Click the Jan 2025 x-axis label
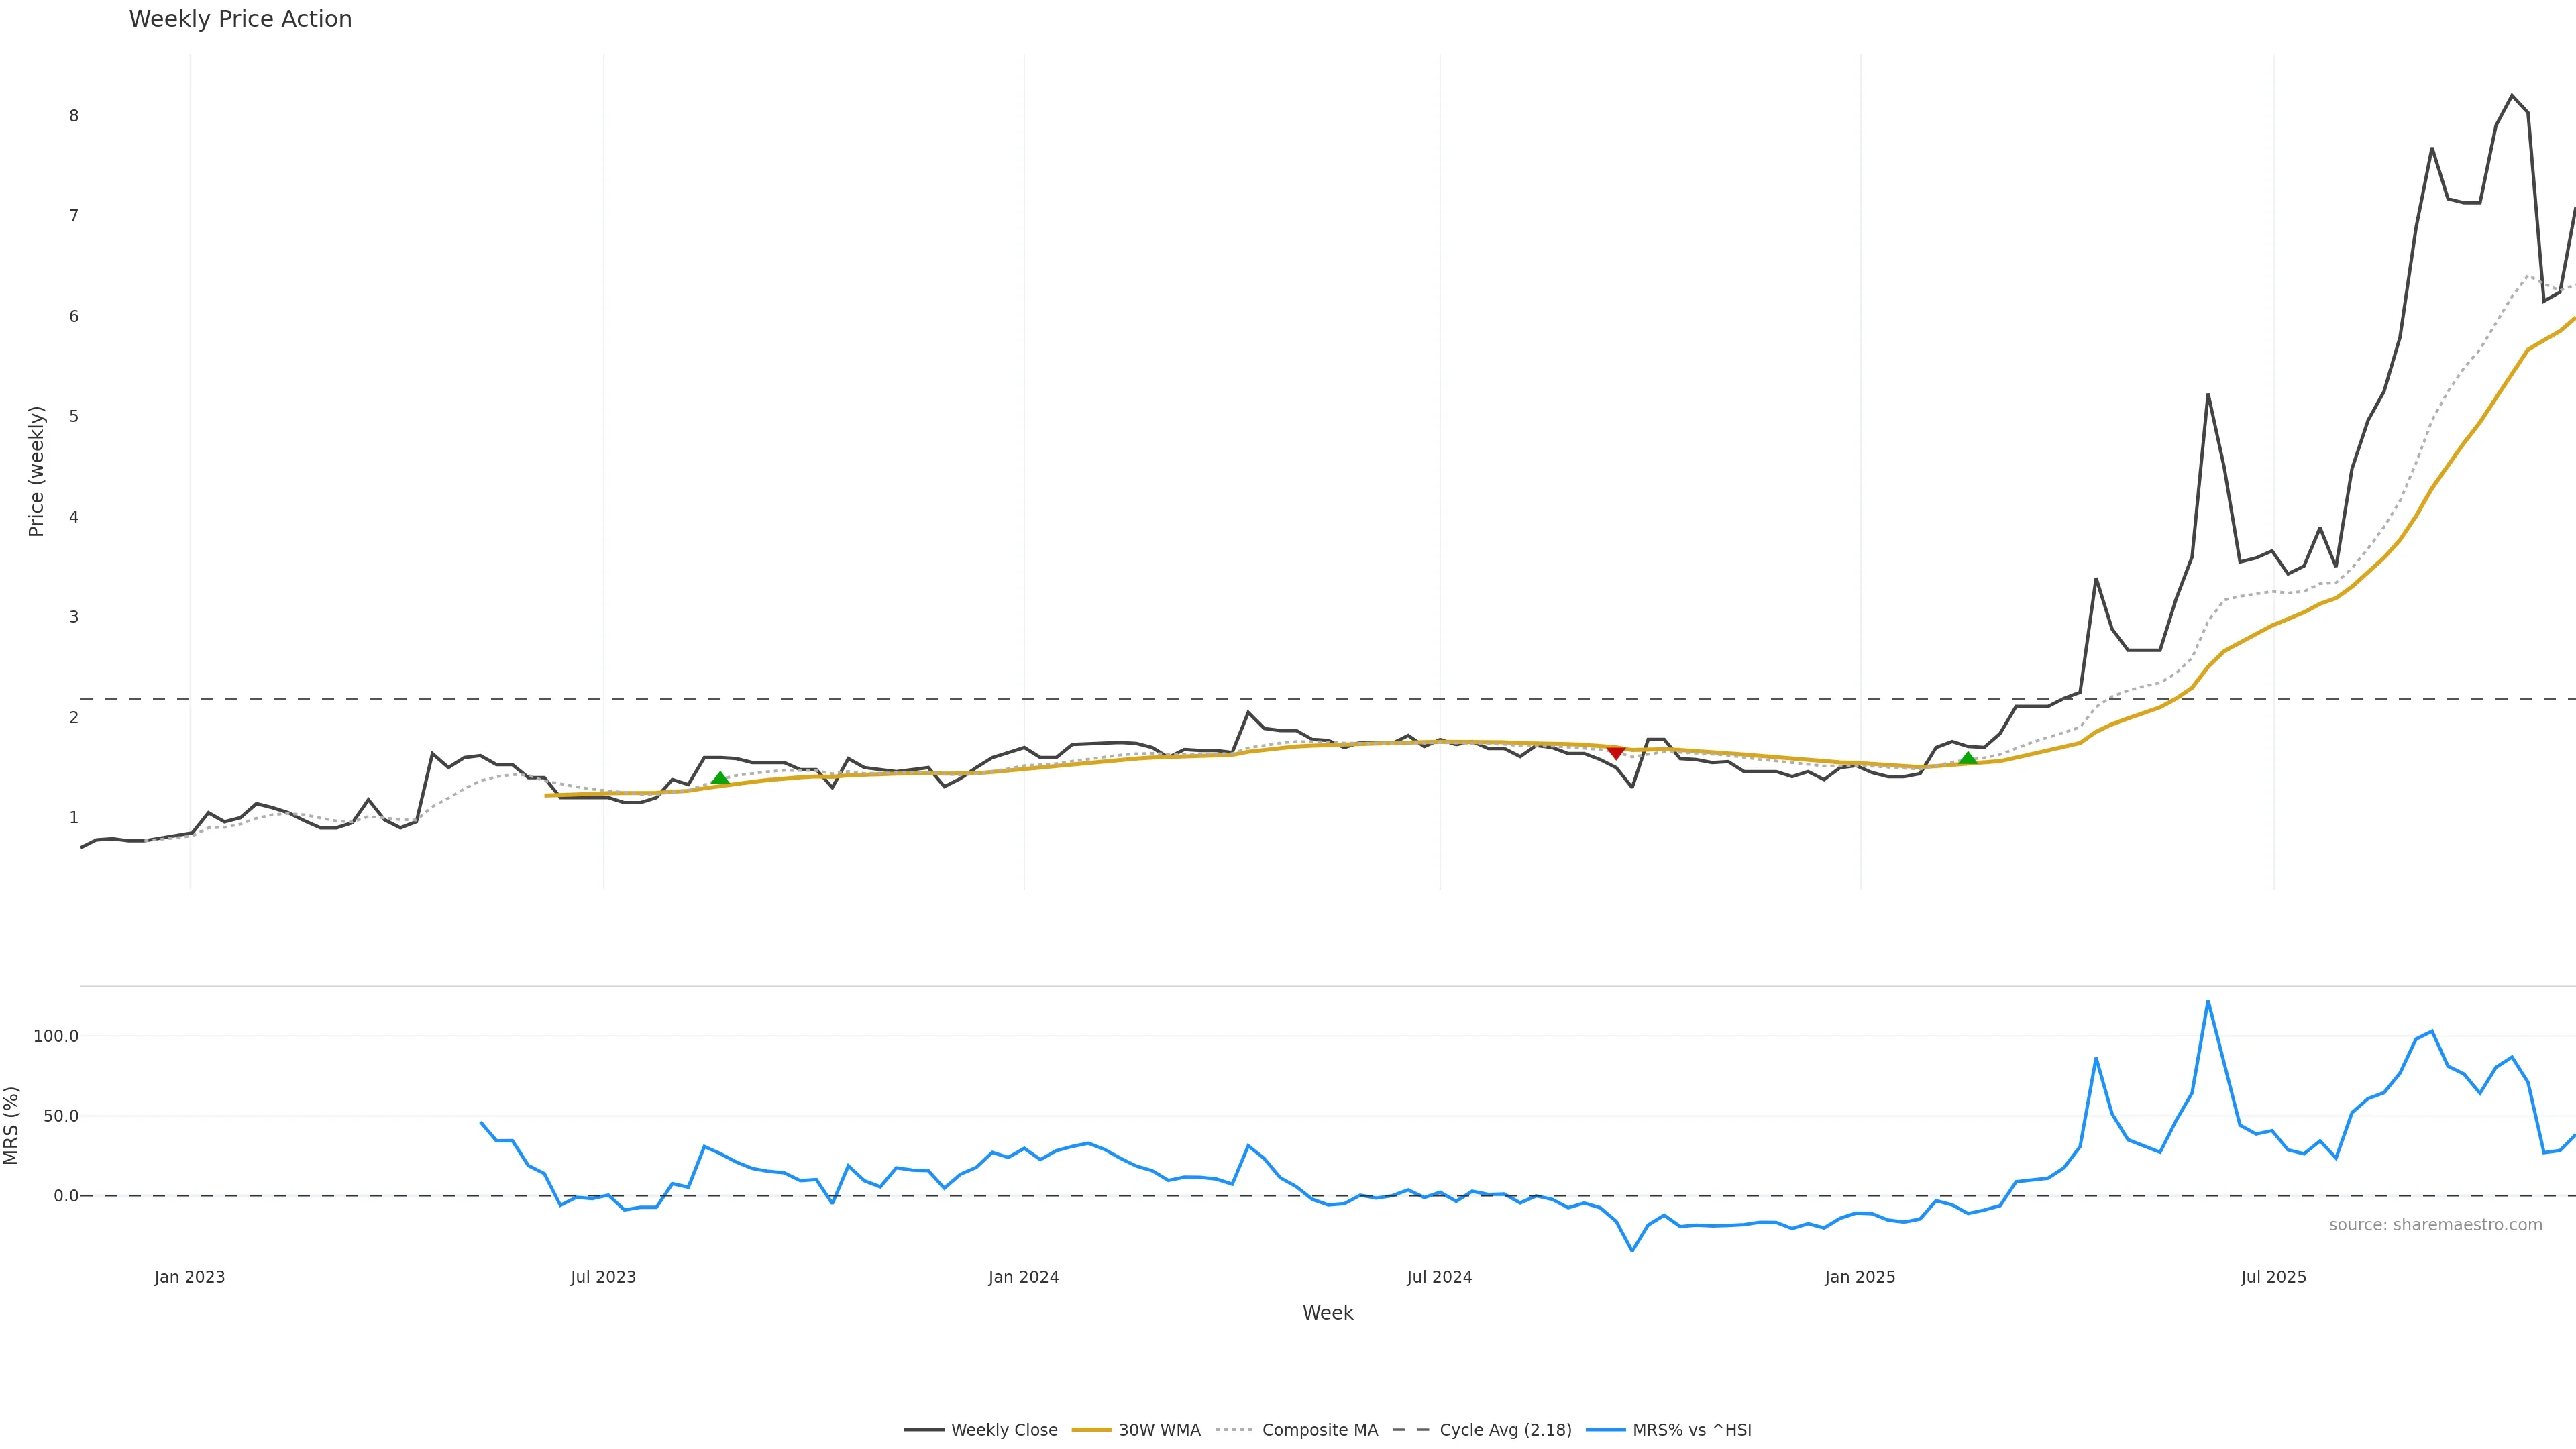The image size is (2576, 1449). [1860, 1277]
